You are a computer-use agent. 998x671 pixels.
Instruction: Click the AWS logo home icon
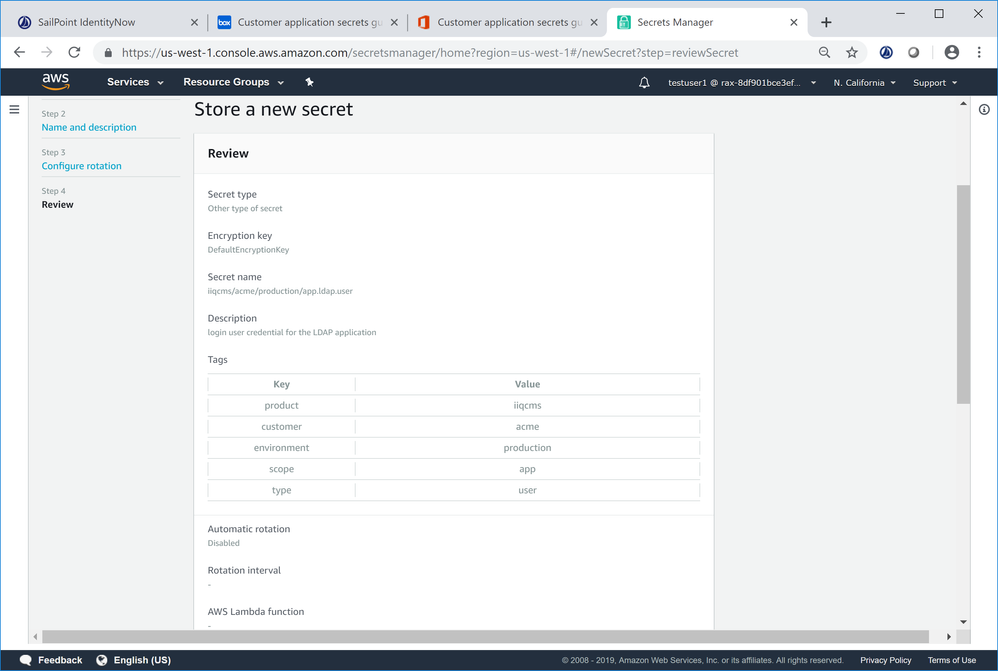pyautogui.click(x=56, y=82)
